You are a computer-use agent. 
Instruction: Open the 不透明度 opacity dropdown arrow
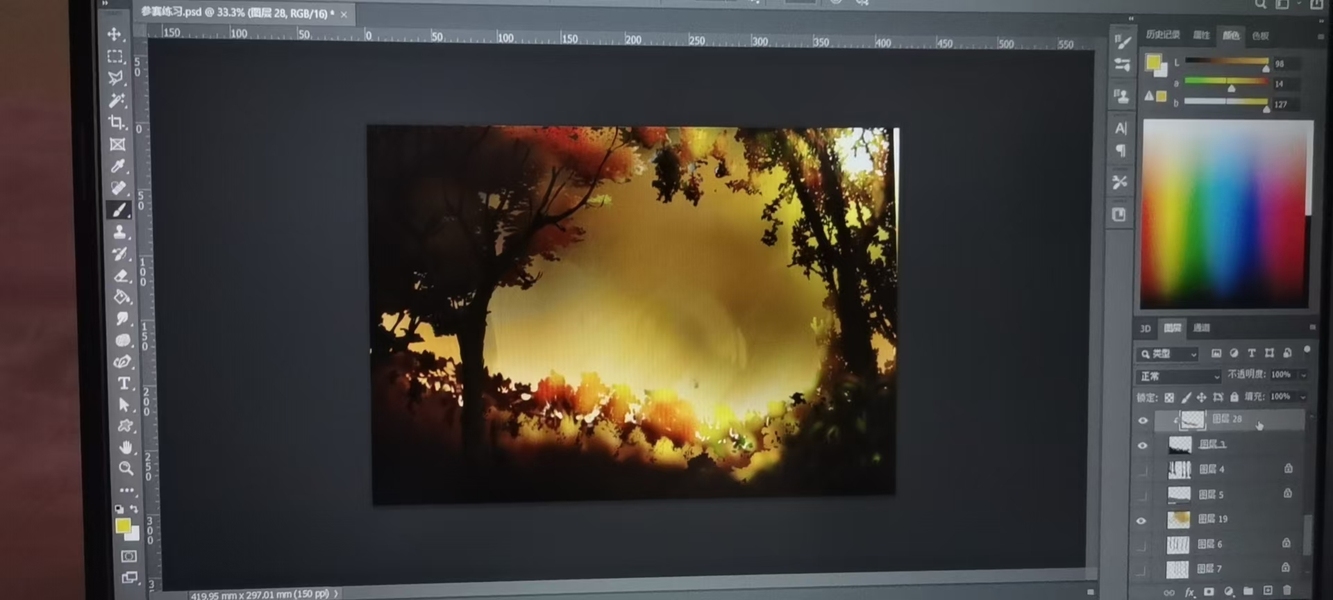[1303, 374]
